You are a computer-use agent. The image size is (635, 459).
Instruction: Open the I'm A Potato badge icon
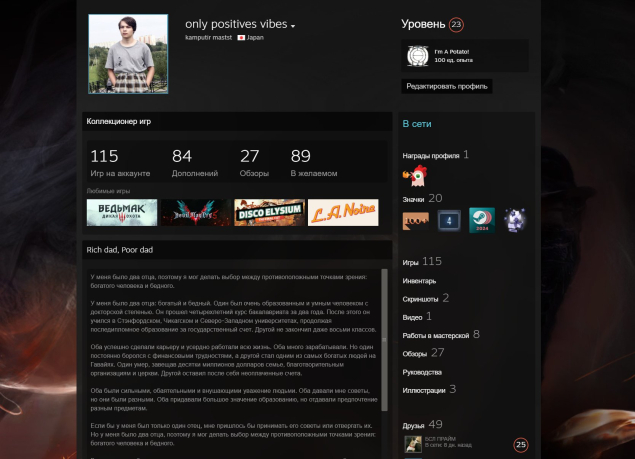pyautogui.click(x=417, y=56)
